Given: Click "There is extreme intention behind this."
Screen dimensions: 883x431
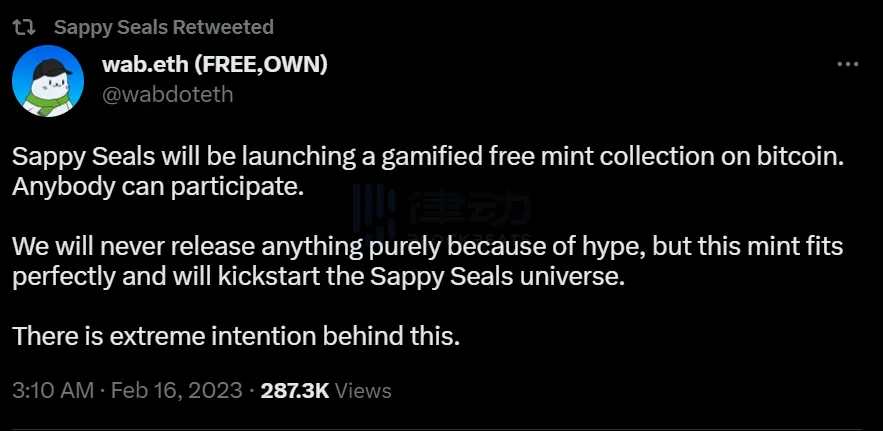Looking at the screenshot, I should [236, 336].
